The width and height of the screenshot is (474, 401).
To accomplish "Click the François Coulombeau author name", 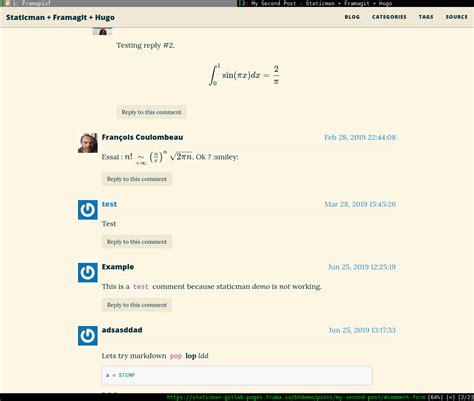I will (142, 137).
